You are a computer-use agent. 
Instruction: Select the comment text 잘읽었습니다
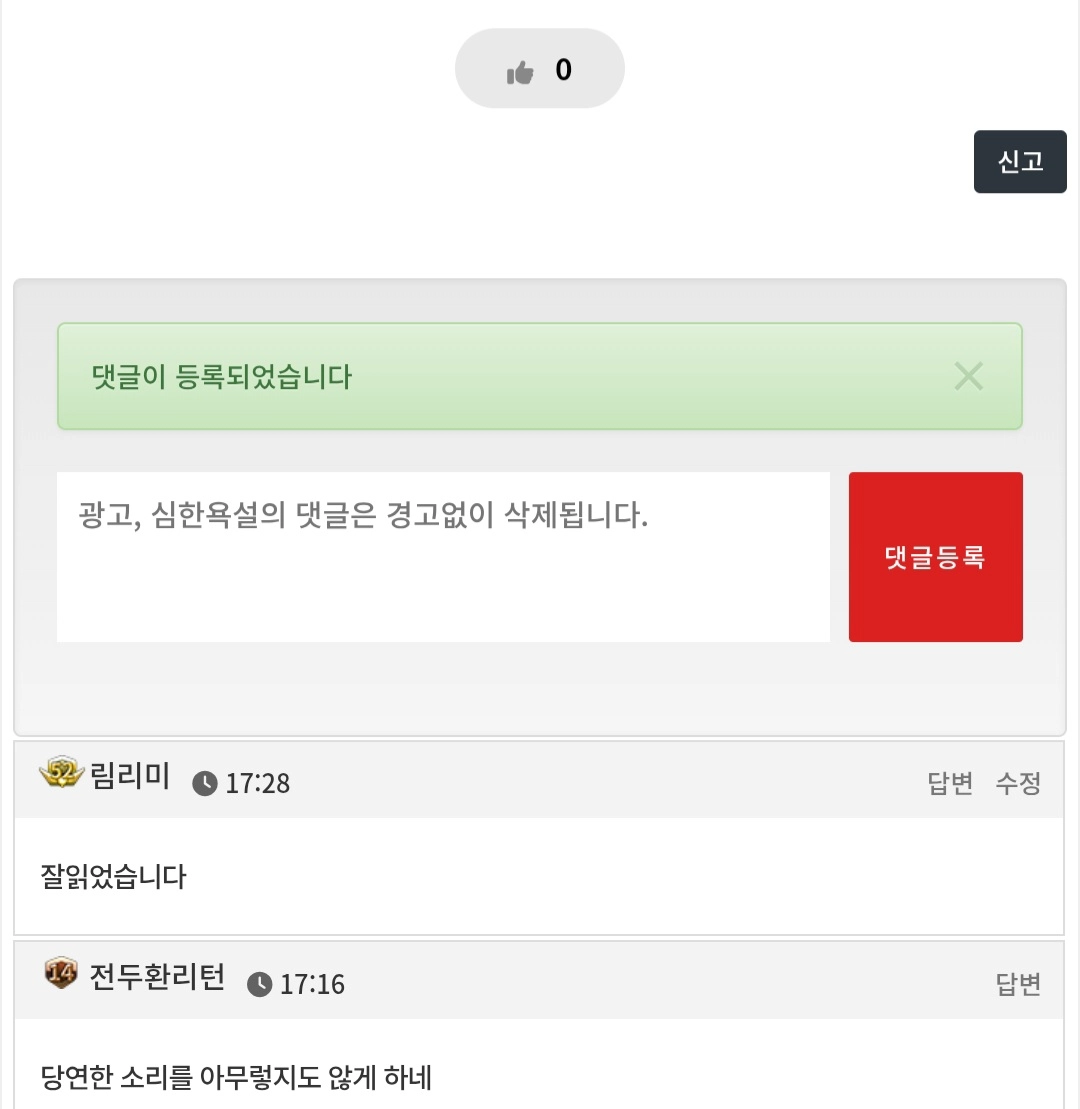(113, 878)
